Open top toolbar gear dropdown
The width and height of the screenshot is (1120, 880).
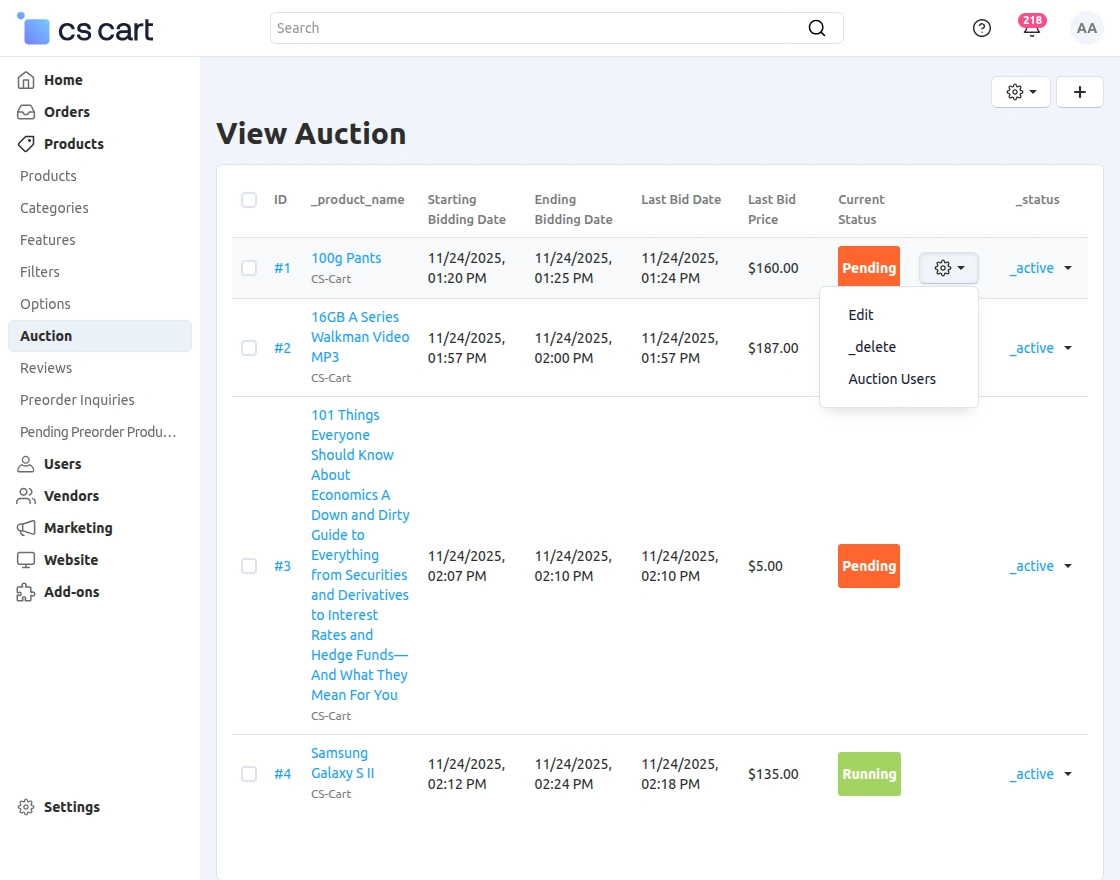(1020, 92)
